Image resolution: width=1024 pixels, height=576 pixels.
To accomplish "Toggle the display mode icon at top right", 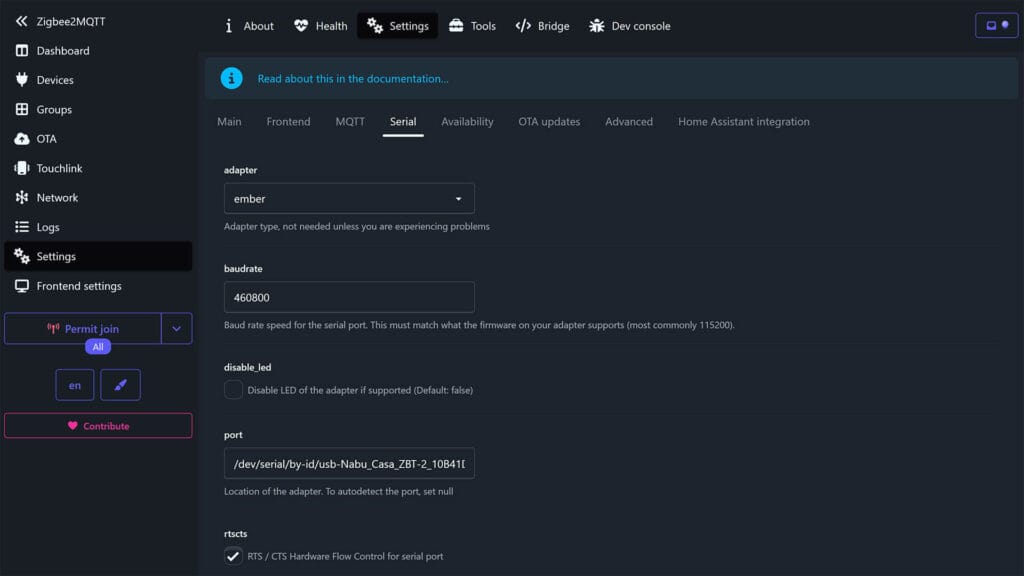I will [996, 25].
